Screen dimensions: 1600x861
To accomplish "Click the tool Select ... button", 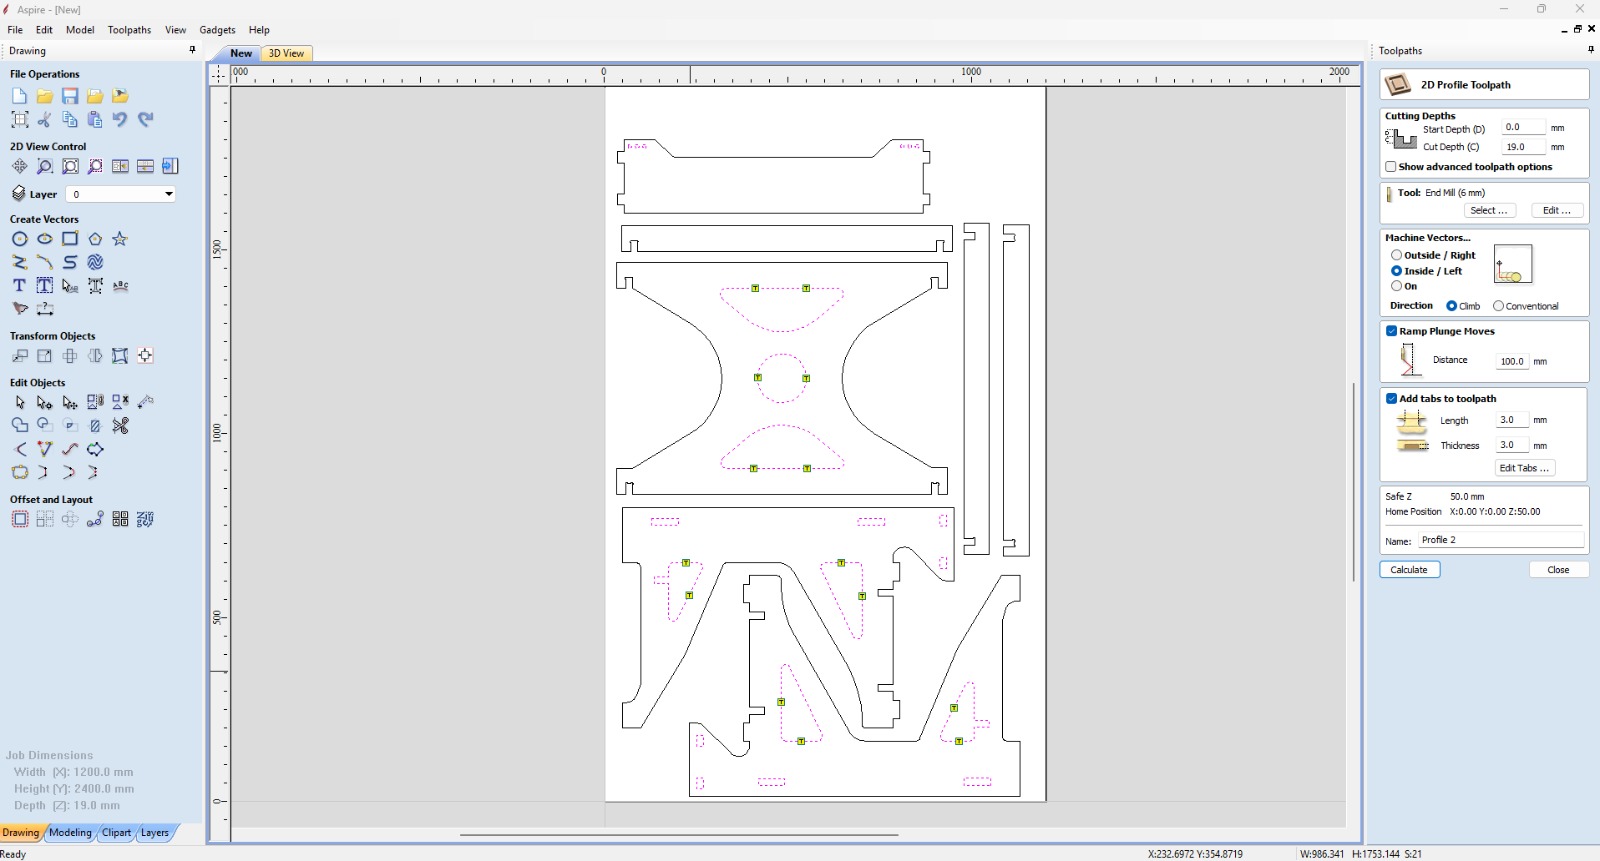I will (x=1490, y=210).
